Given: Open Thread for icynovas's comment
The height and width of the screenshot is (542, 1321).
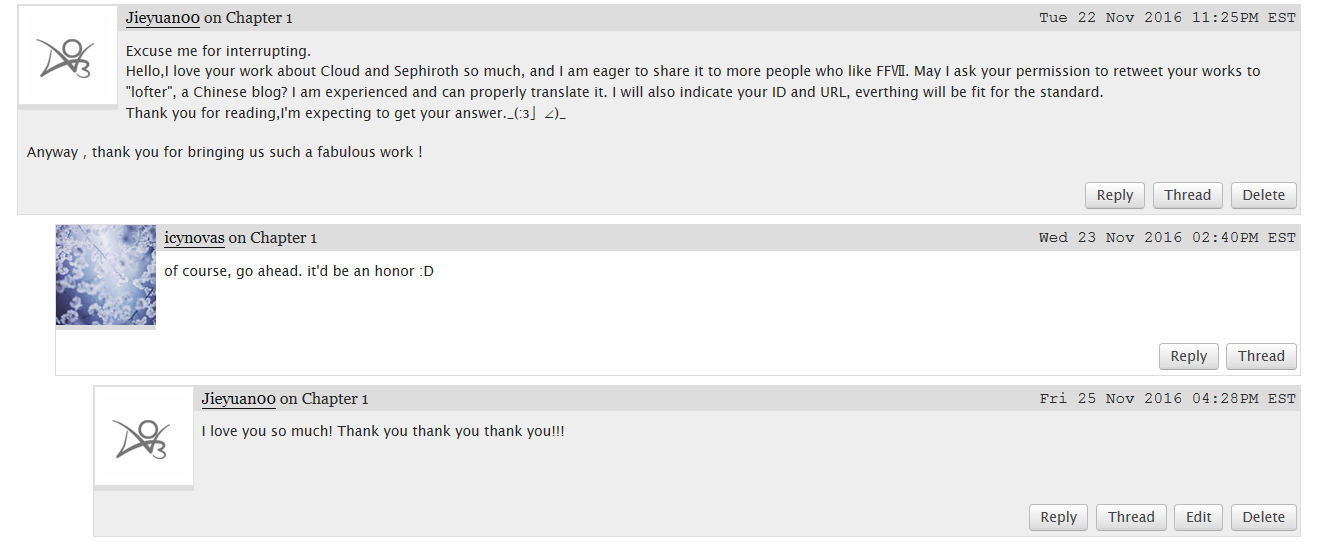Looking at the screenshot, I should (1261, 356).
